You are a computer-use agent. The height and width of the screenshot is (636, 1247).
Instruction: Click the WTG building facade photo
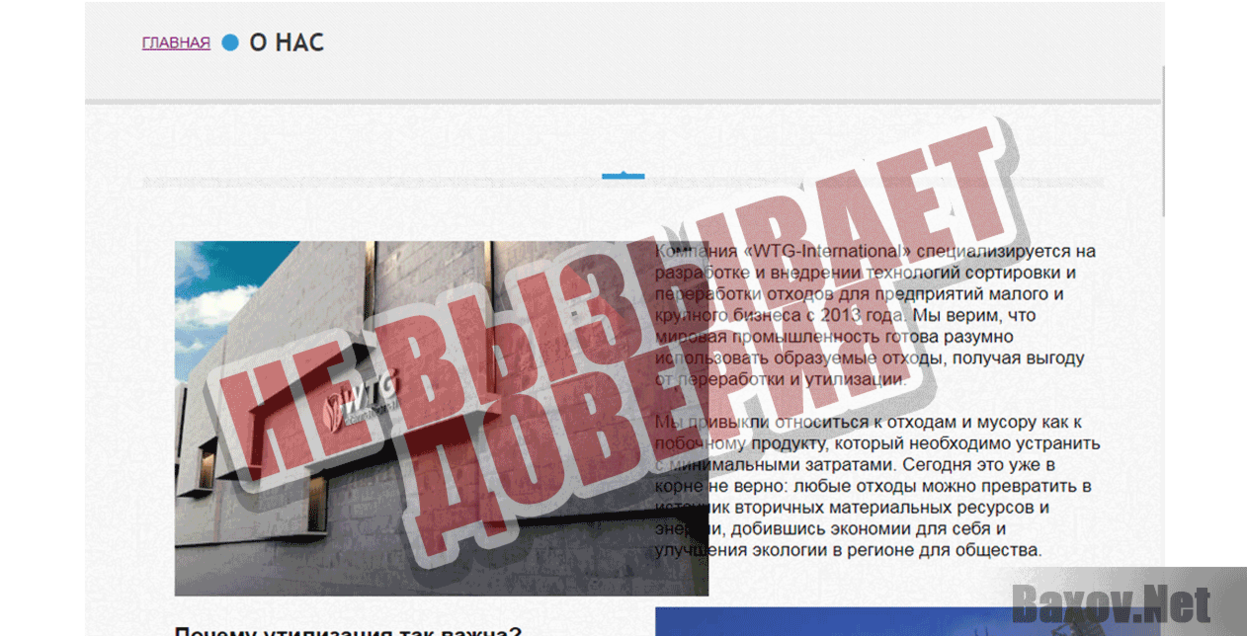pos(441,418)
